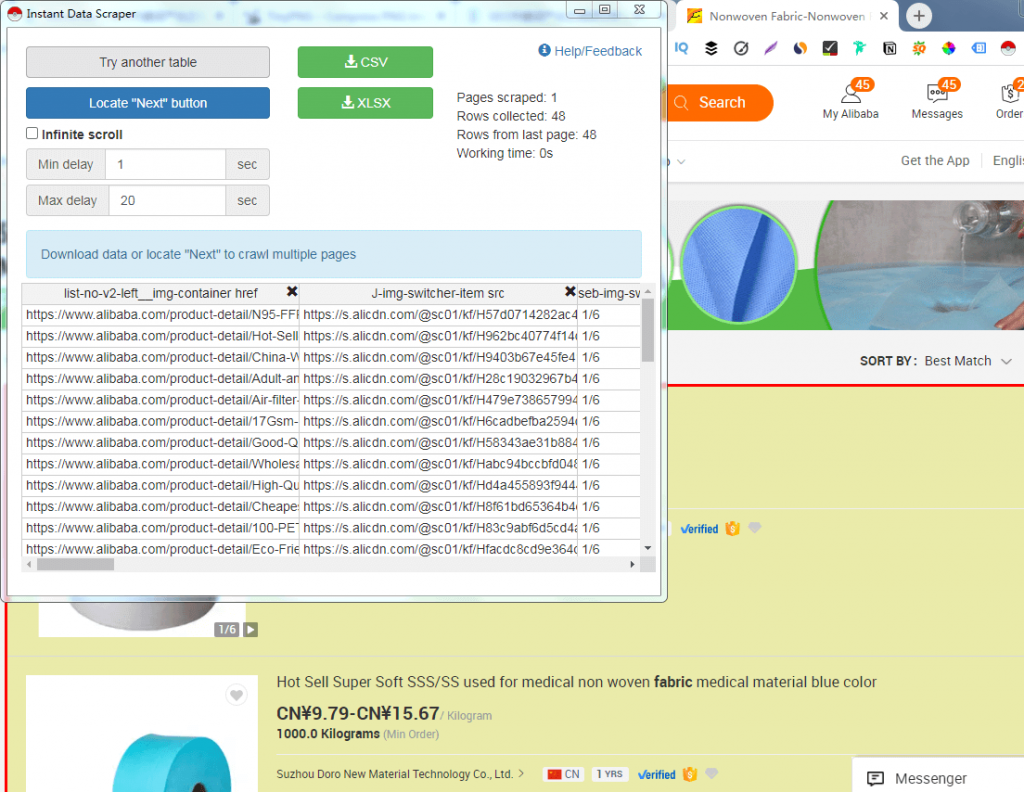Click the black checkmark extension icon
Image resolution: width=1024 pixels, height=792 pixels.
[830, 48]
